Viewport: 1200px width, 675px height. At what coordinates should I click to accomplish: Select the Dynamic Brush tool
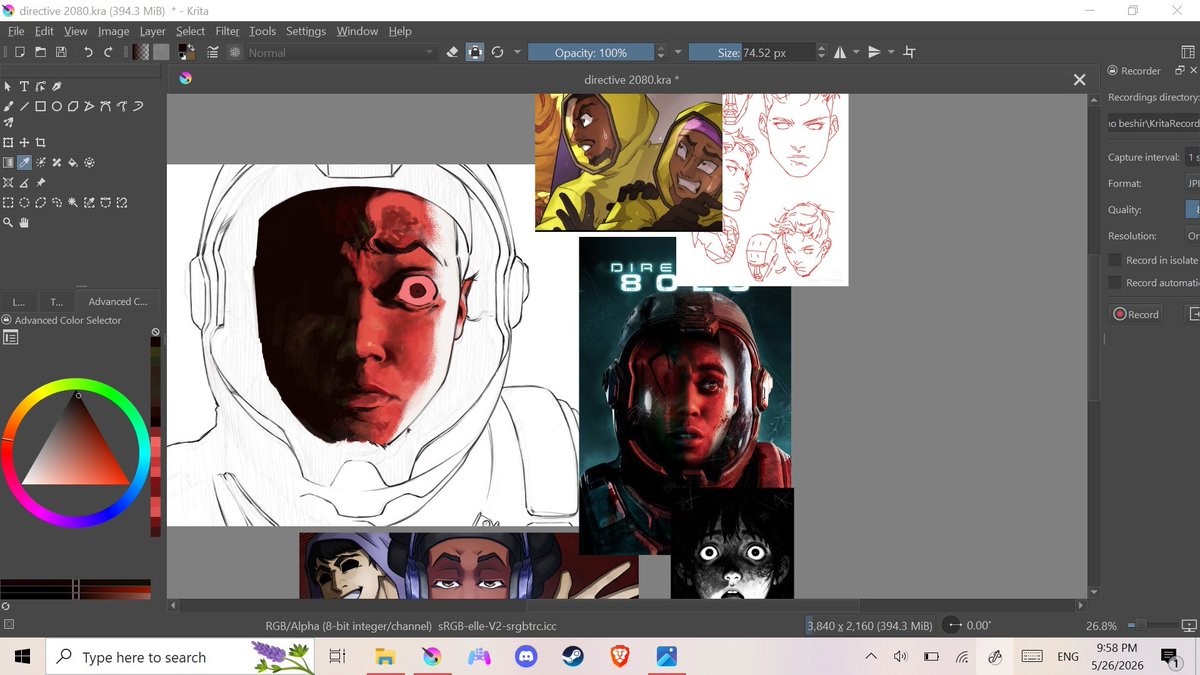click(137, 106)
